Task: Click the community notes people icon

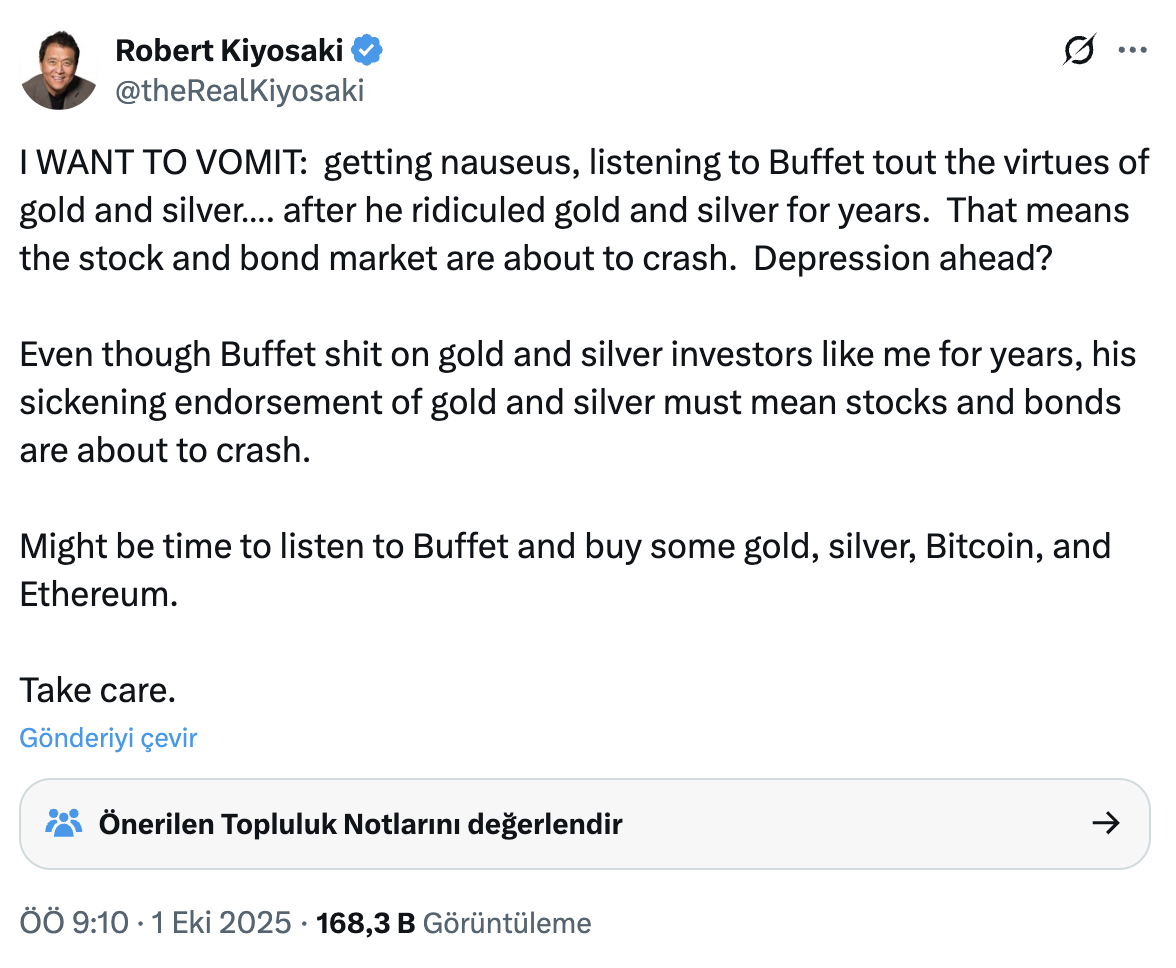Action: (x=64, y=824)
